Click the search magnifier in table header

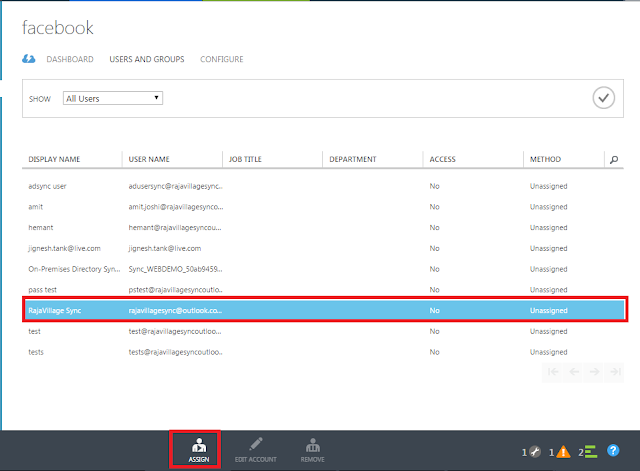[x=613, y=160]
